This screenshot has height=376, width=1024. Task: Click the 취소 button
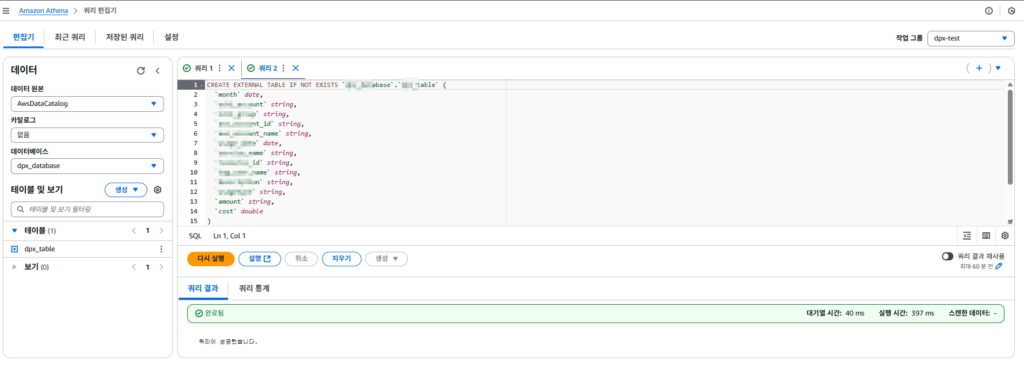coord(301,258)
